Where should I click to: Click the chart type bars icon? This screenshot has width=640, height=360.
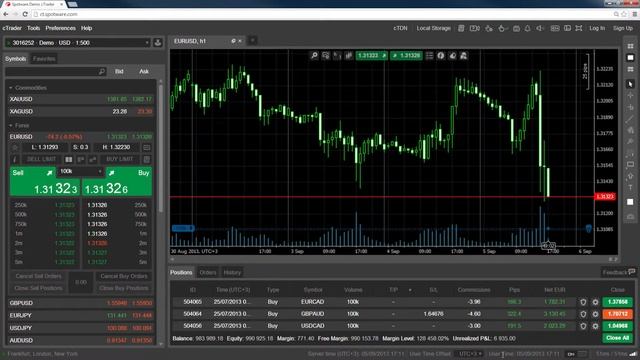point(348,56)
